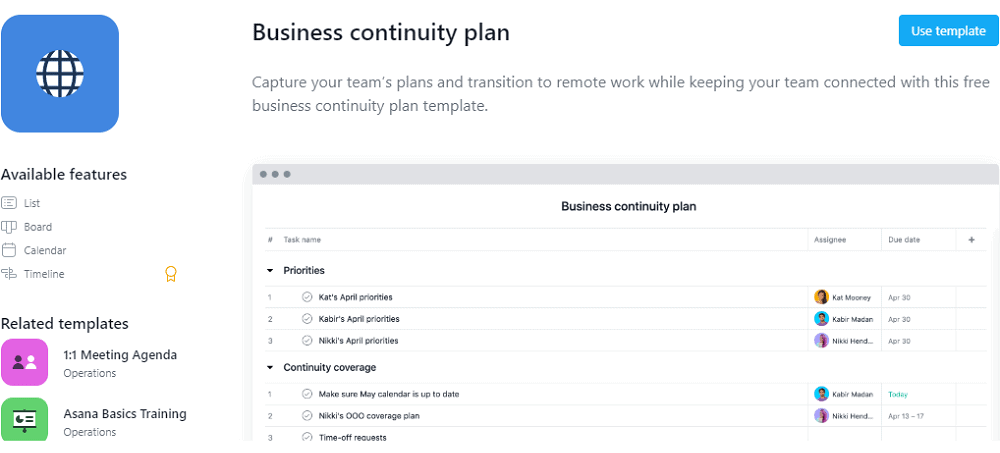Click the blue globe template icon

(x=60, y=73)
